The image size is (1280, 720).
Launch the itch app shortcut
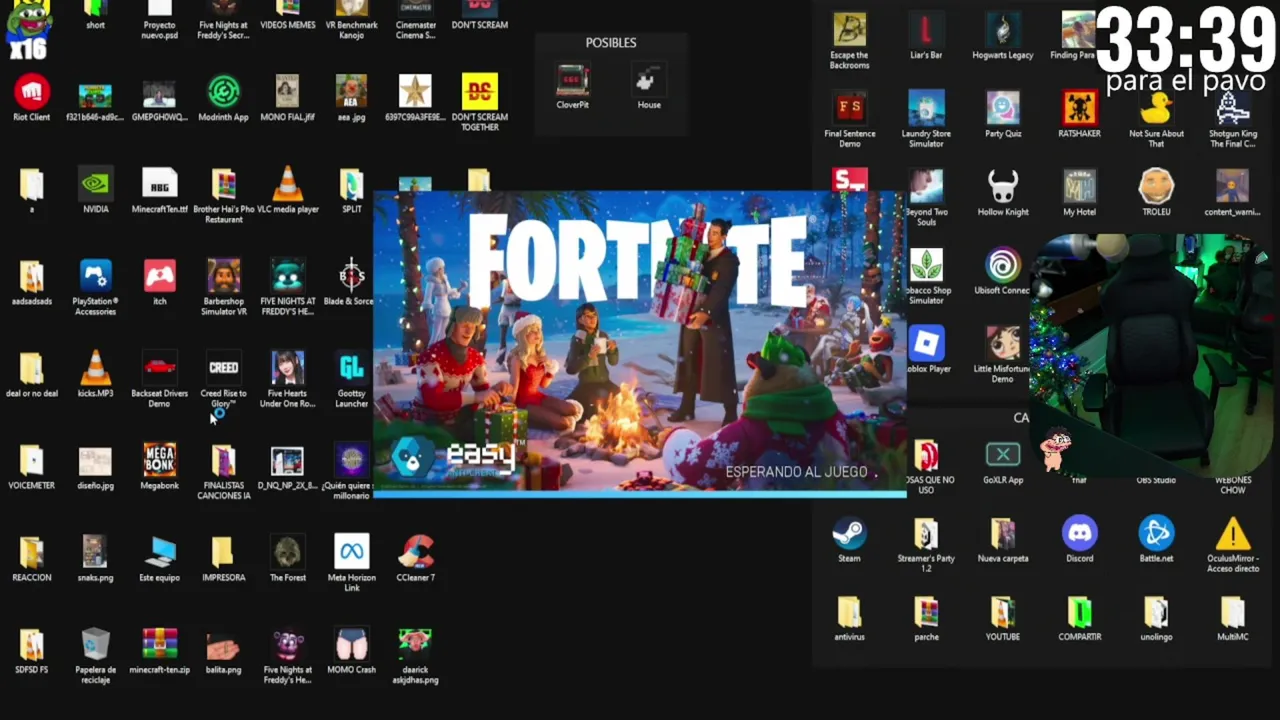click(x=159, y=277)
